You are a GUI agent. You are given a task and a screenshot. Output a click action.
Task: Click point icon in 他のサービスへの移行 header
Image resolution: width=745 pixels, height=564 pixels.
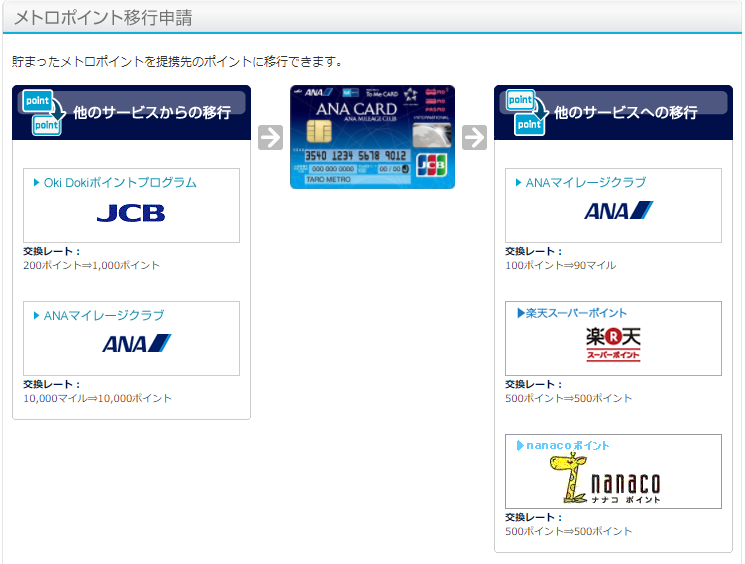[x=527, y=113]
